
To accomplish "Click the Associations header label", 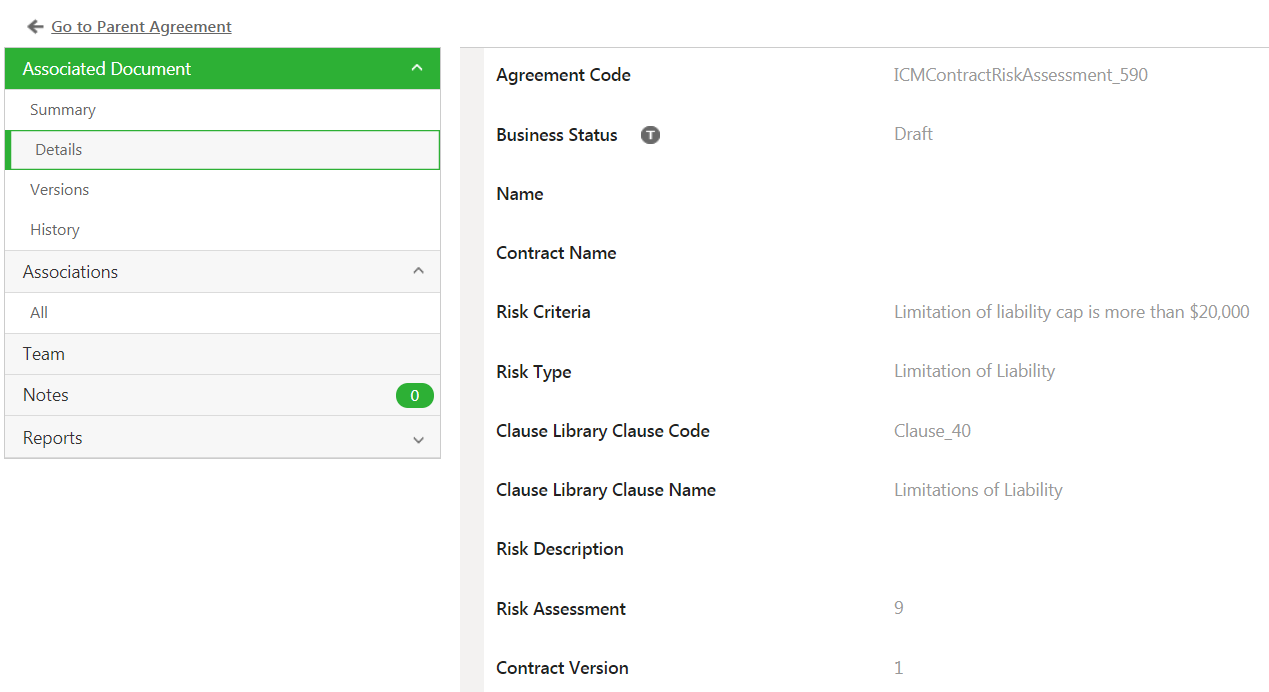I will point(70,272).
